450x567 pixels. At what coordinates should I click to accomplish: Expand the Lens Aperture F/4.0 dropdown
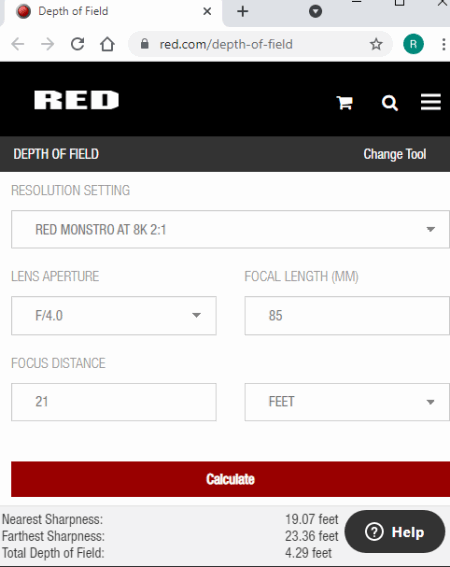click(114, 316)
